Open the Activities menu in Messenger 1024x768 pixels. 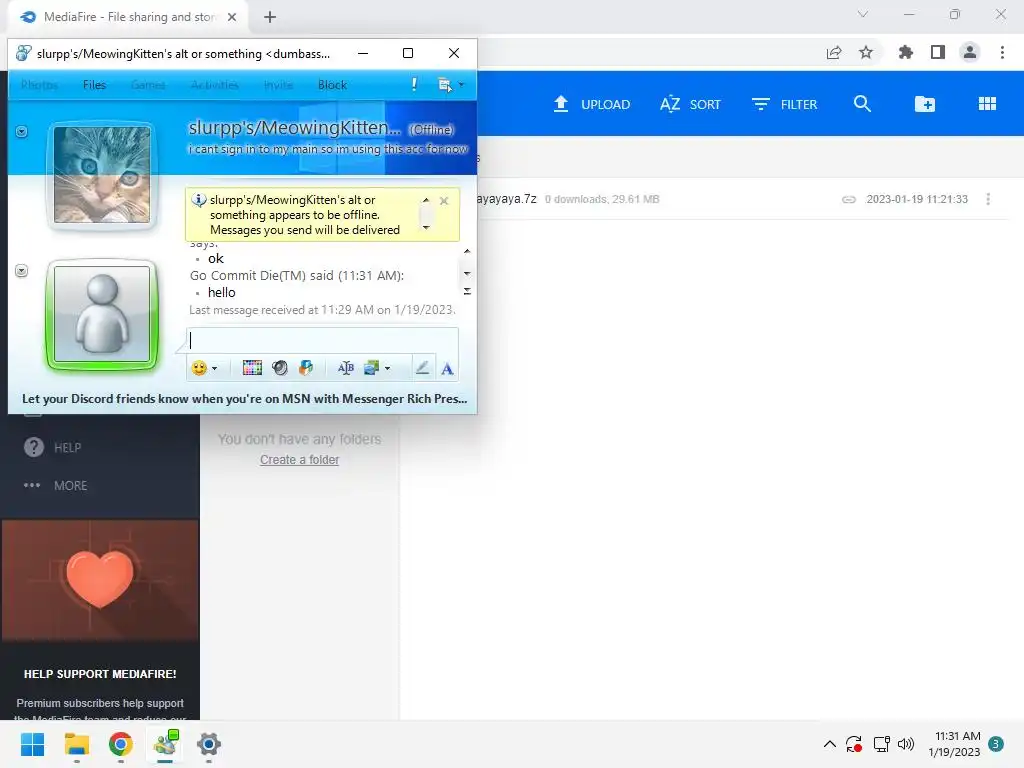point(215,85)
